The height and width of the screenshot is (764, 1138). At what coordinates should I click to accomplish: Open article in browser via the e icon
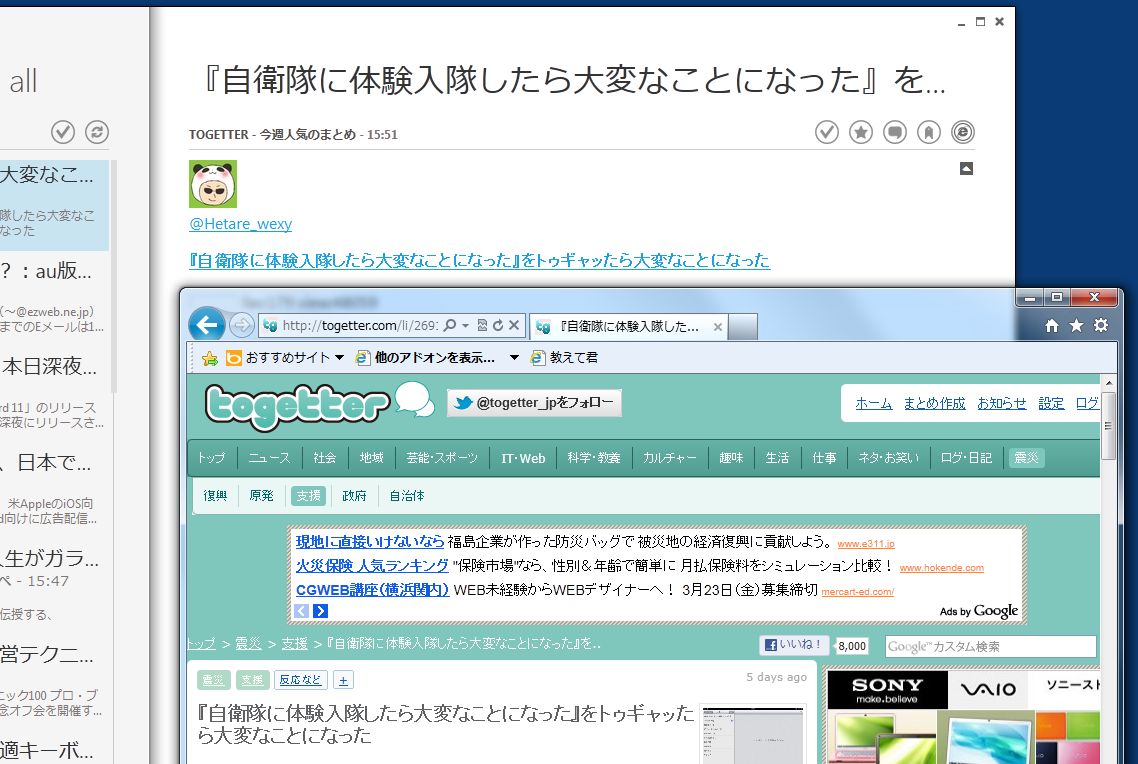tap(963, 132)
